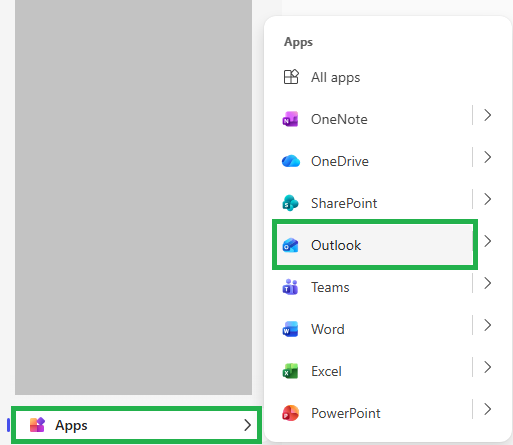513x445 pixels.
Task: Click the colorful Apps sidebar icon
Action: (x=37, y=425)
